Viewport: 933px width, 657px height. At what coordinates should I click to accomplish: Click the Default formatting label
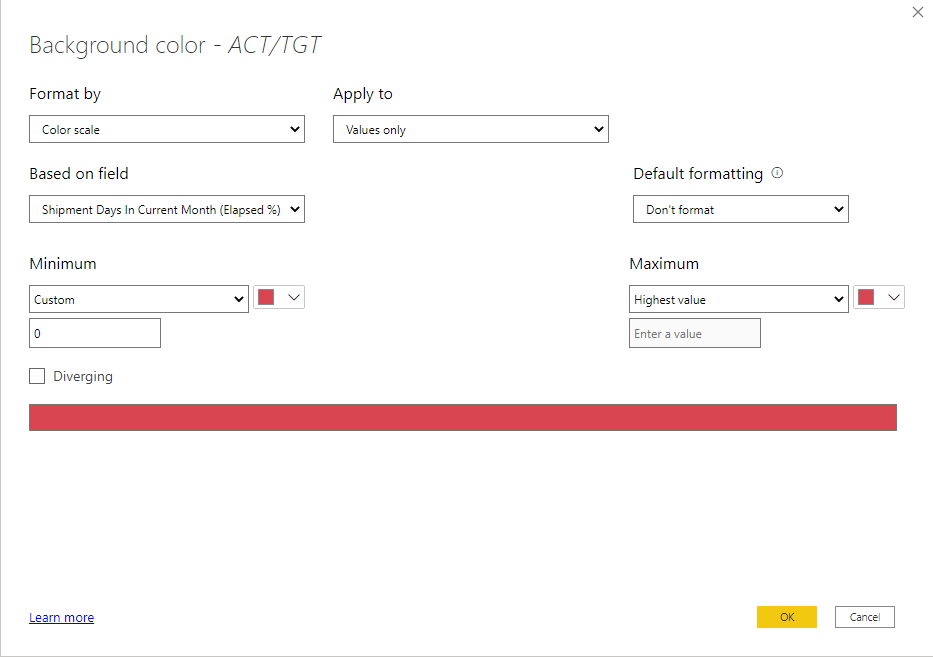698,173
